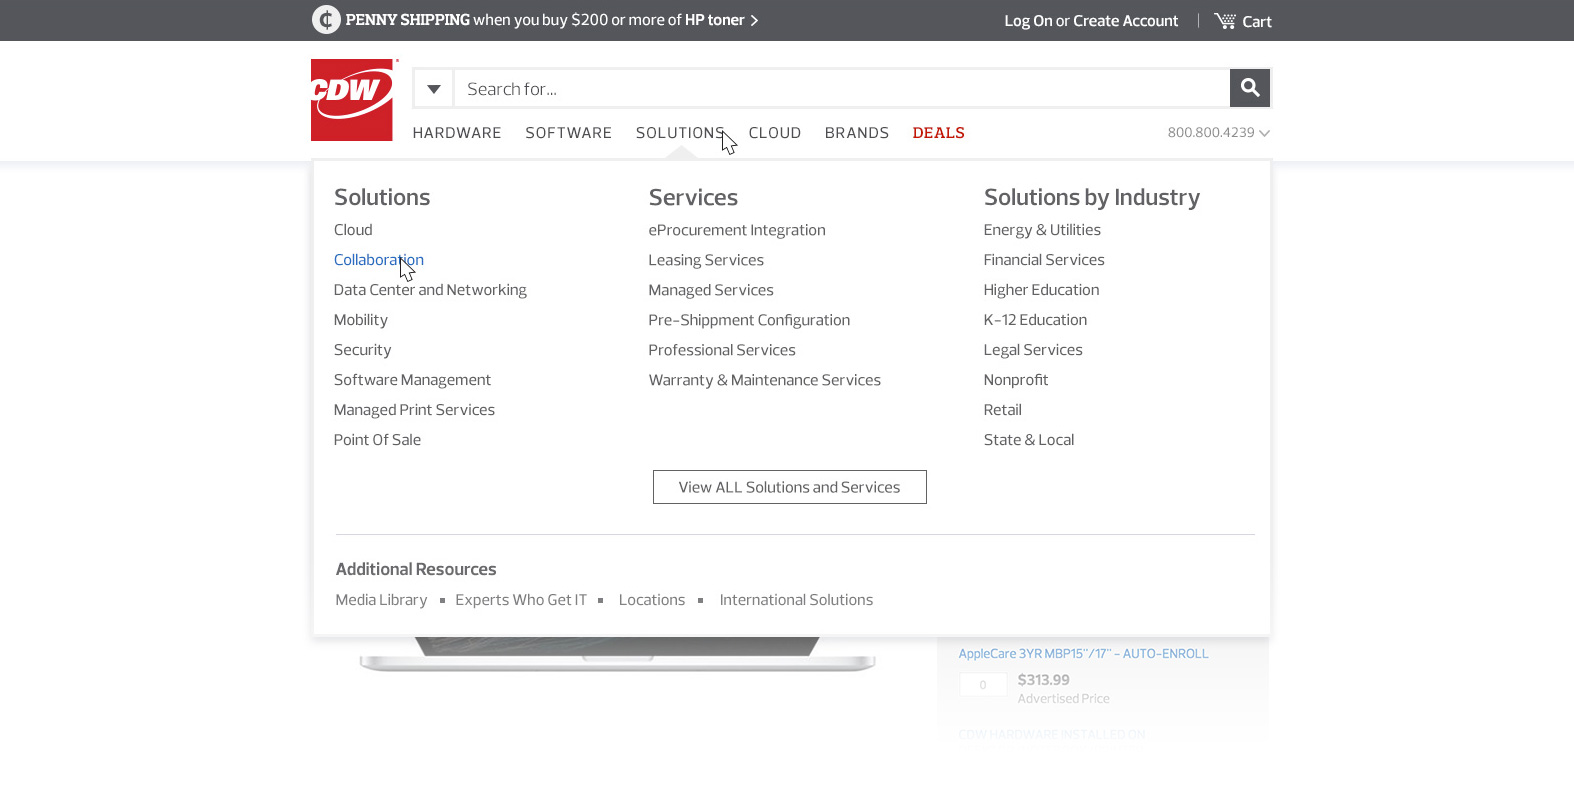Image resolution: width=1574 pixels, height=809 pixels.
Task: Select the BRANDS navigation item
Action: (856, 133)
